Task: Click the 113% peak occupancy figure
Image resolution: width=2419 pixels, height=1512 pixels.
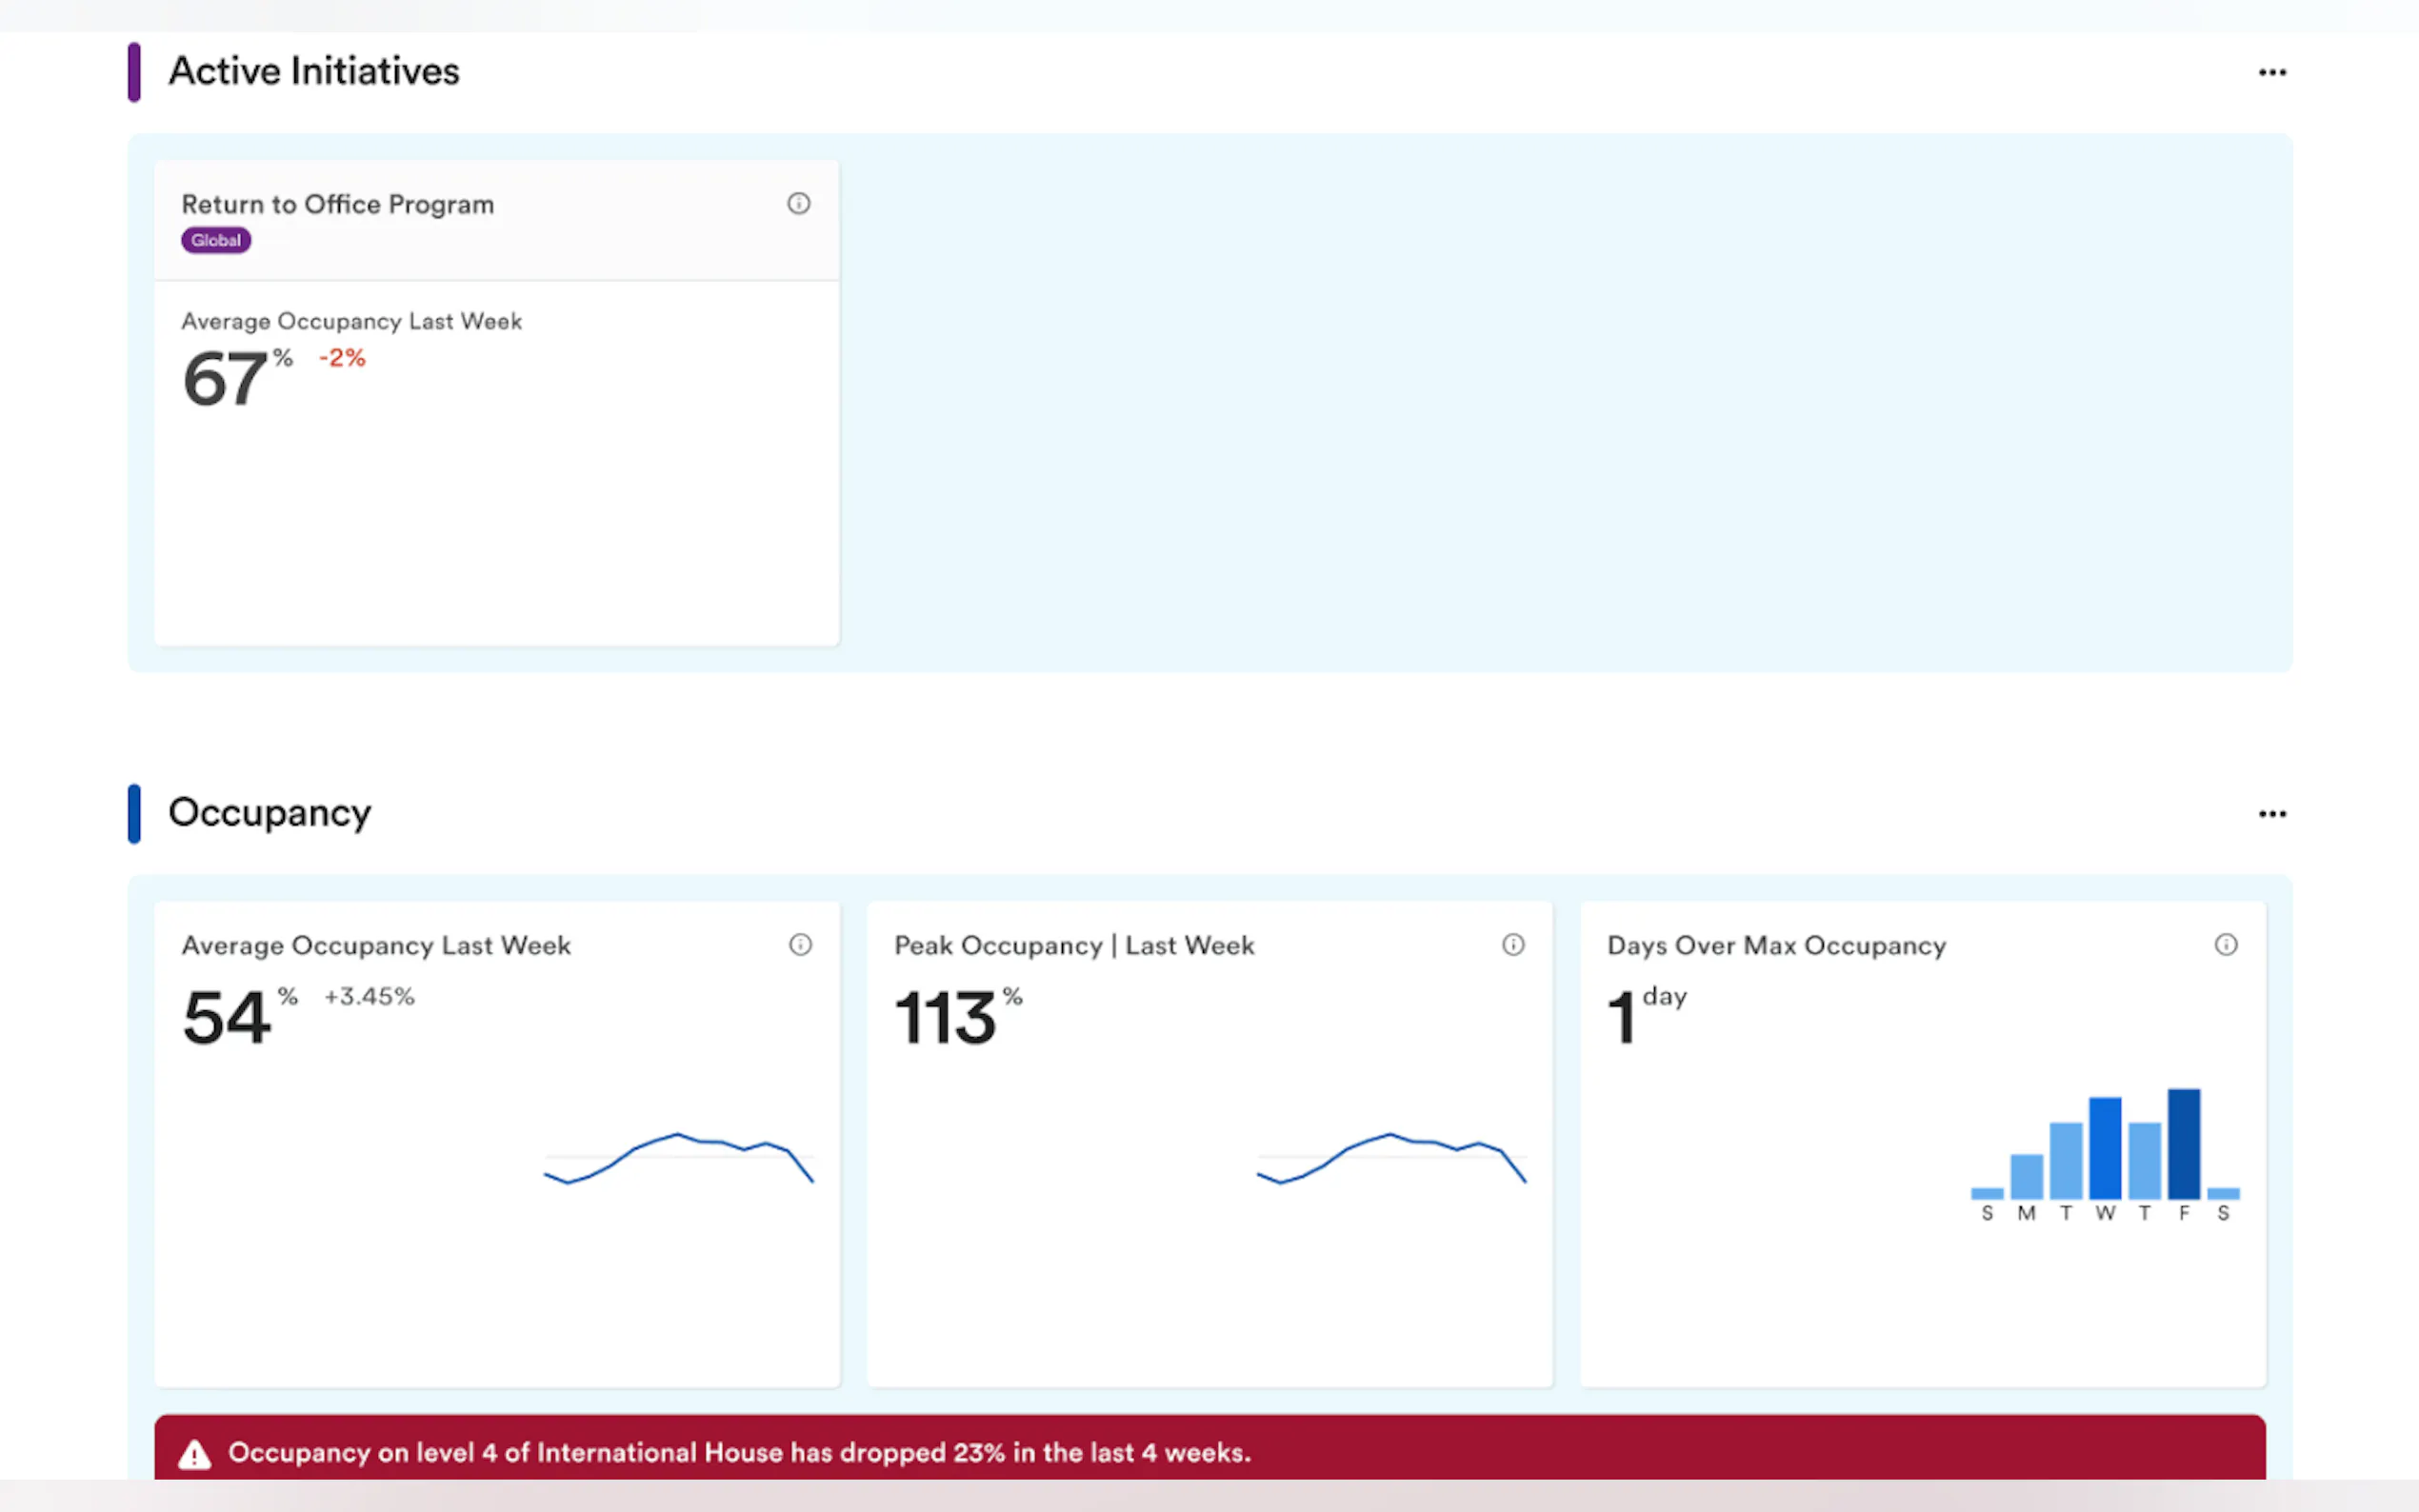Action: [946, 1019]
